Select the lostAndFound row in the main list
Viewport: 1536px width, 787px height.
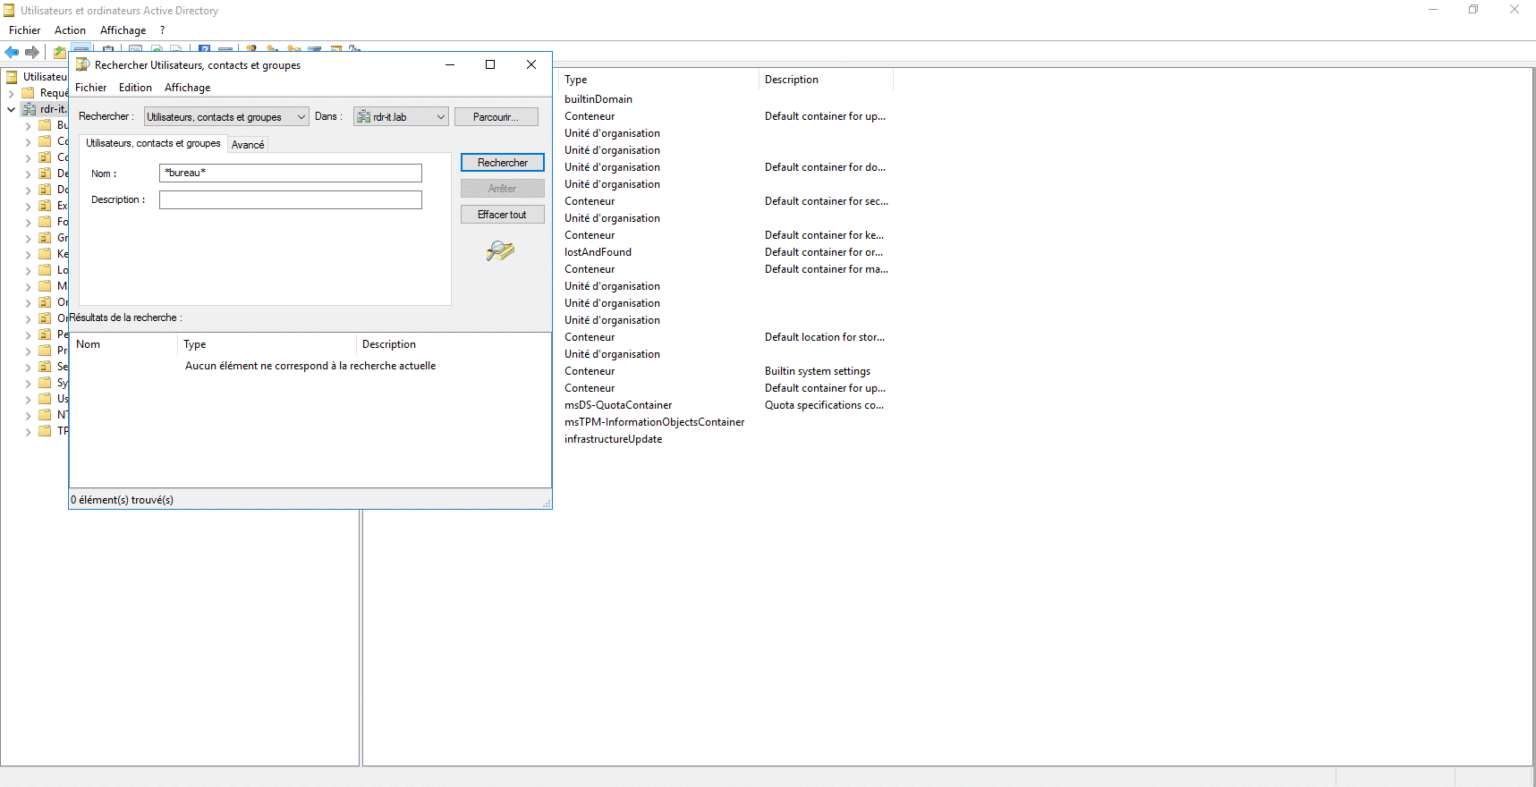(x=598, y=252)
